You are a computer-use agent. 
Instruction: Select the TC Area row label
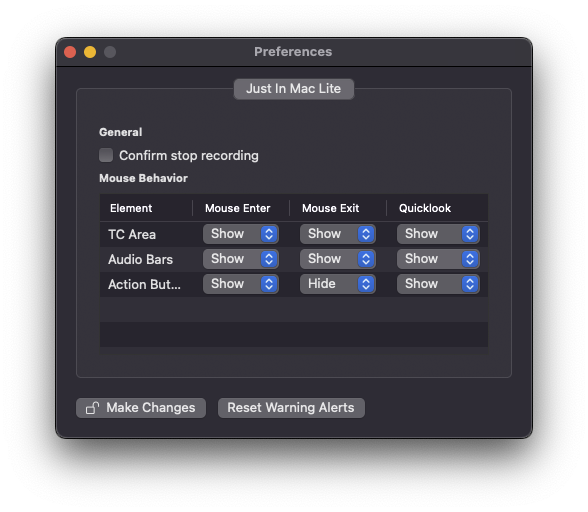132,234
